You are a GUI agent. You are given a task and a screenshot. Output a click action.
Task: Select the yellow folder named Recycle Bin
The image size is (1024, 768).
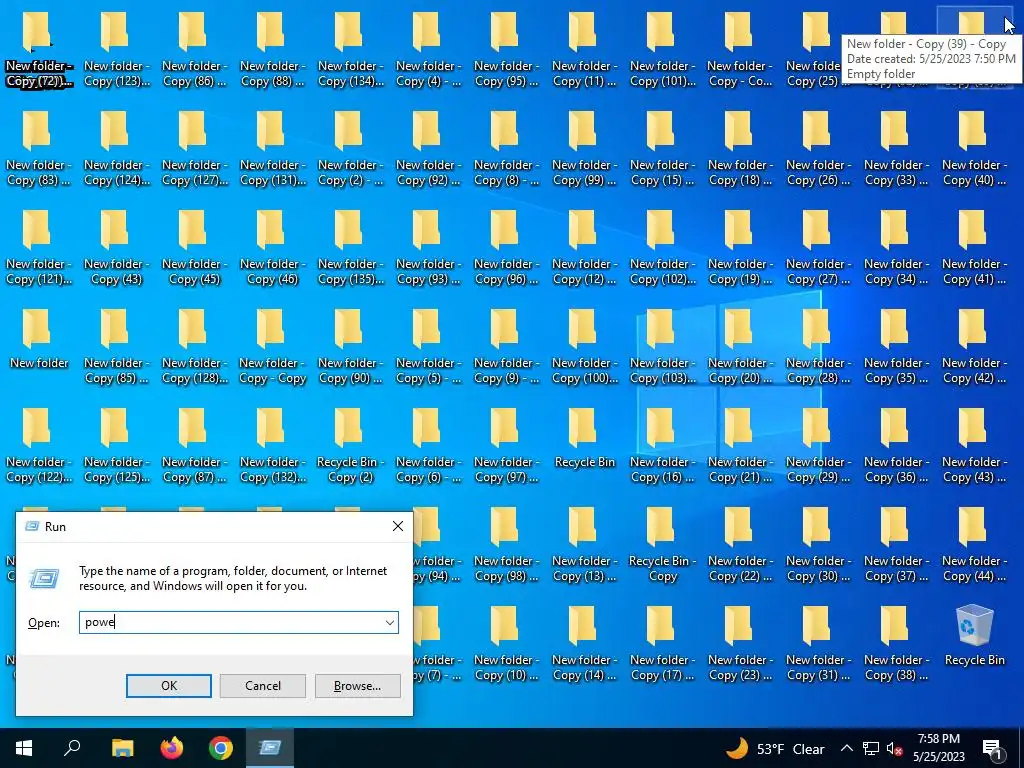coord(584,439)
